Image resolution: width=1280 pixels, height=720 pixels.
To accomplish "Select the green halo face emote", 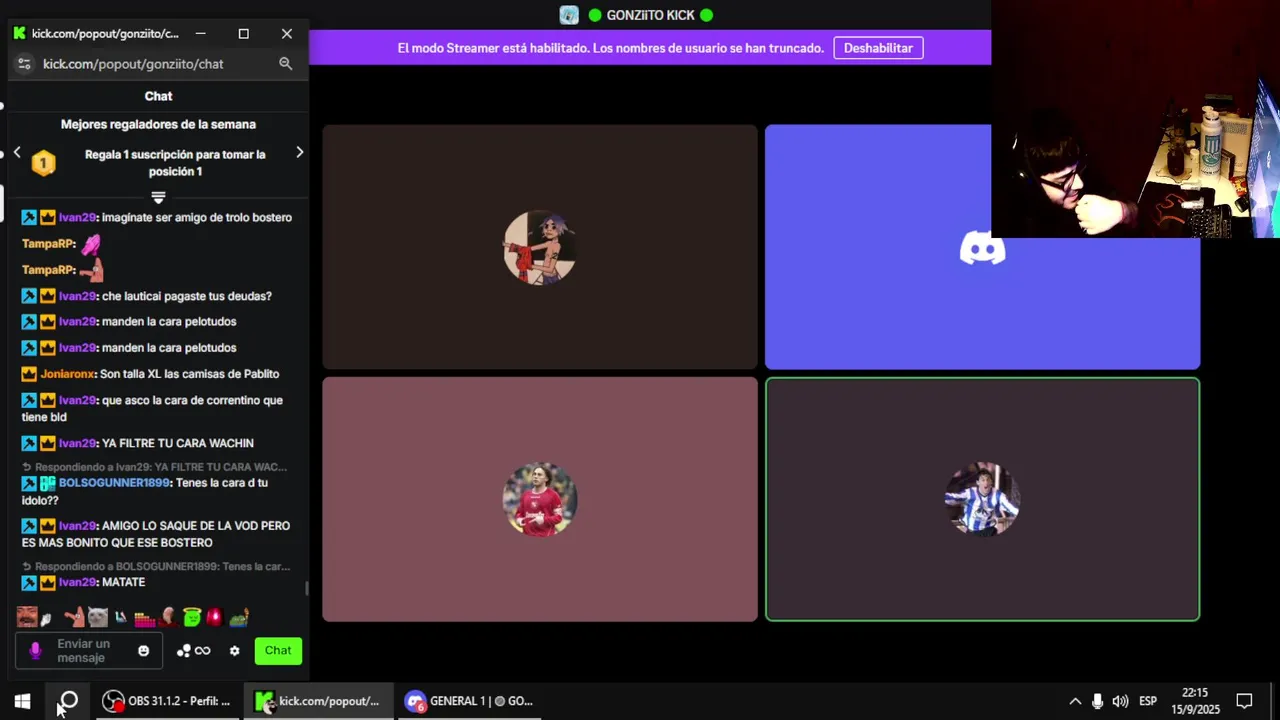I will tap(192, 617).
